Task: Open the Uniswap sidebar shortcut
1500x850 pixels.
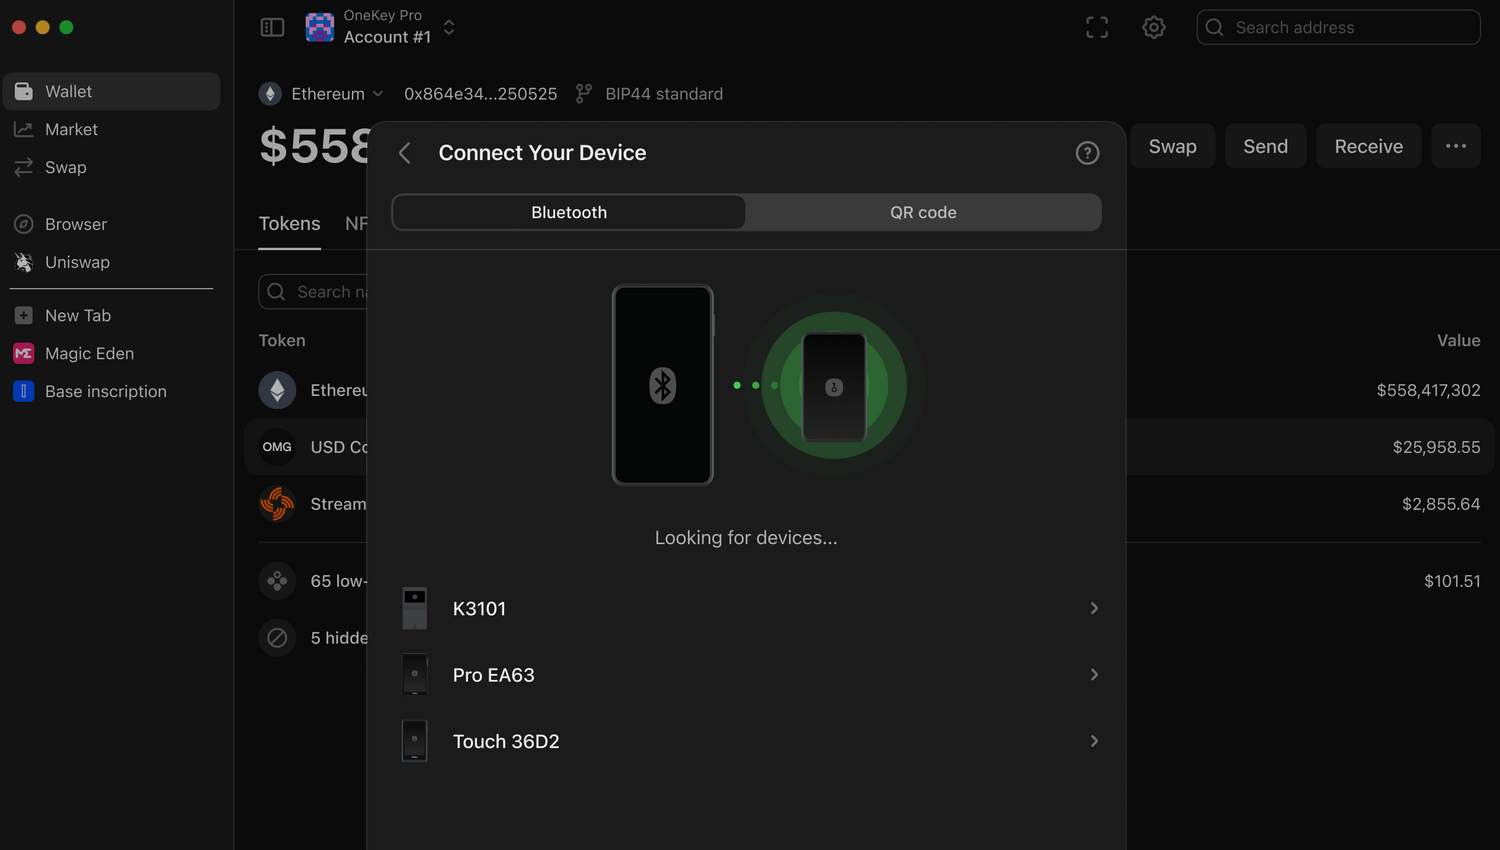Action: tap(111, 262)
